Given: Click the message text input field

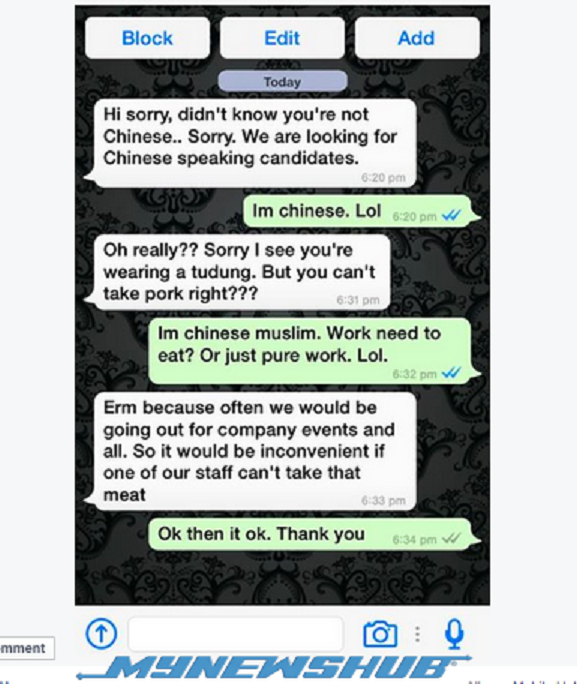Looking at the screenshot, I should pyautogui.click(x=236, y=633).
